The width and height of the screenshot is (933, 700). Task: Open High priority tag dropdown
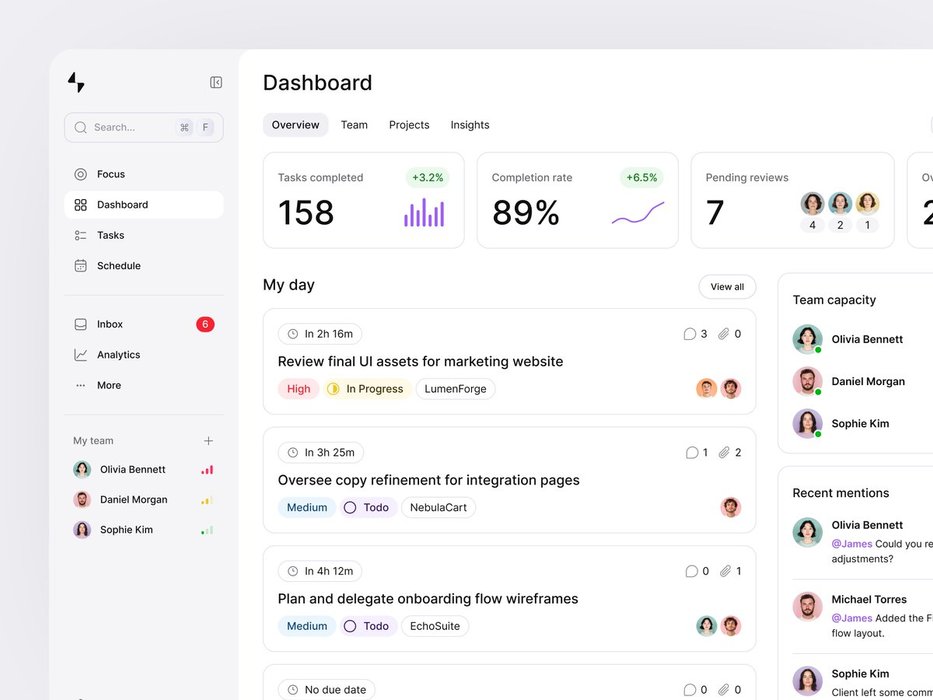click(x=298, y=389)
